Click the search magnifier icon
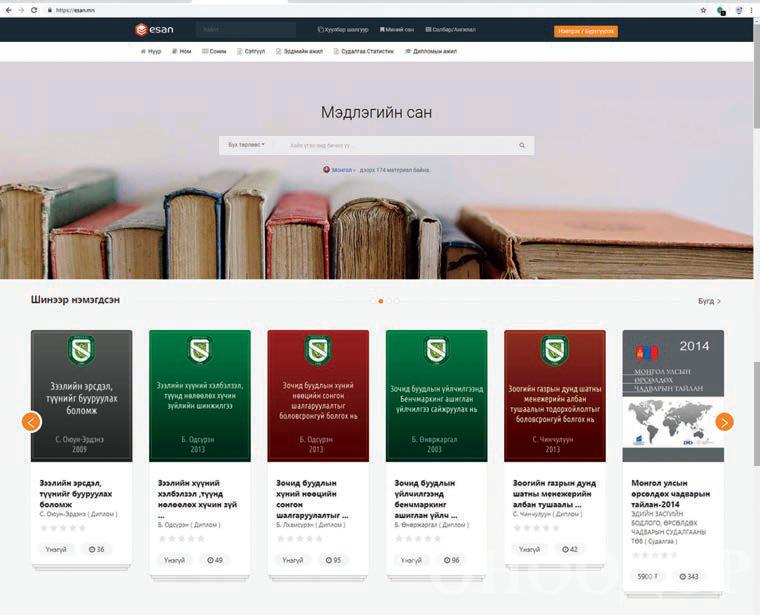 522,145
